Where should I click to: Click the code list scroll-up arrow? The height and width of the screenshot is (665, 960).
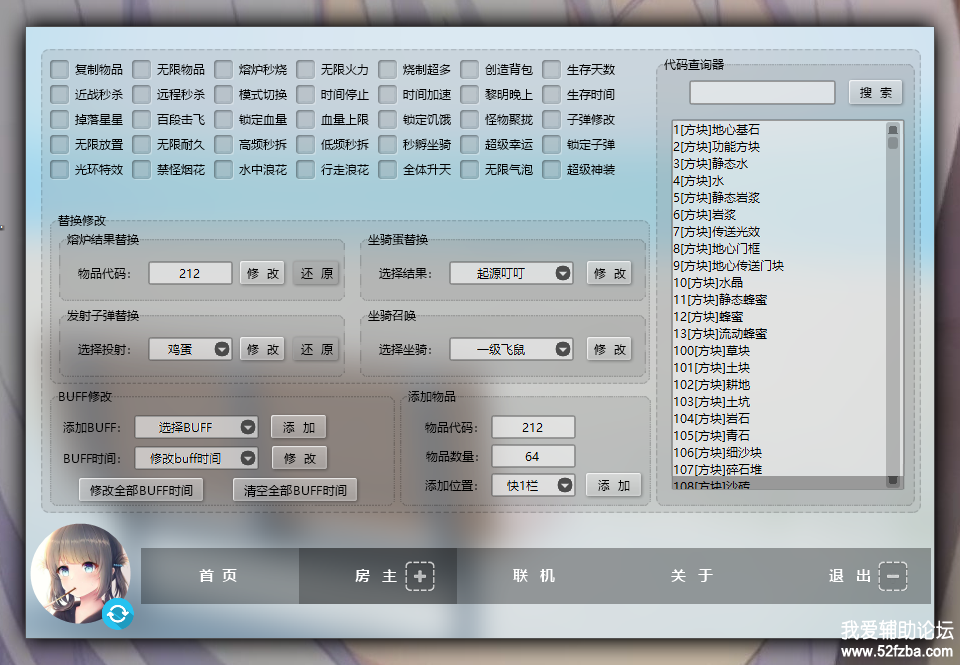point(893,129)
